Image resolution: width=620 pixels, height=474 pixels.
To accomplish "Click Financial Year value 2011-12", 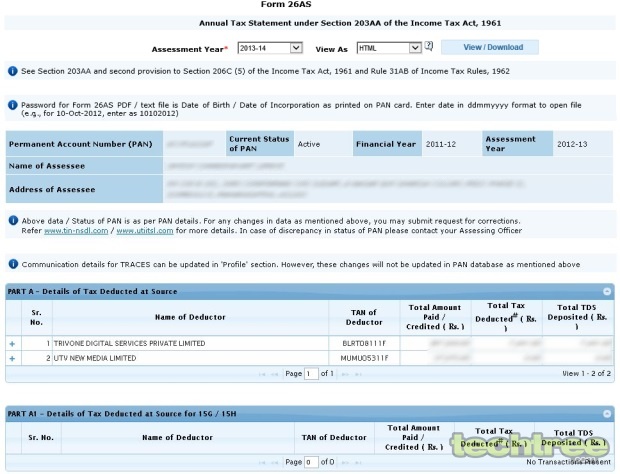I will [x=441, y=144].
